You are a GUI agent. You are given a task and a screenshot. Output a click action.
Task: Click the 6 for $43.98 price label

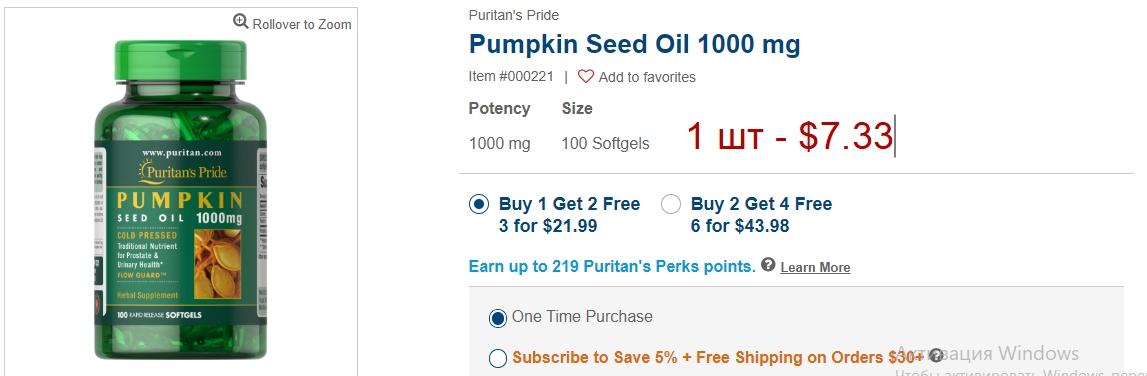click(x=740, y=226)
